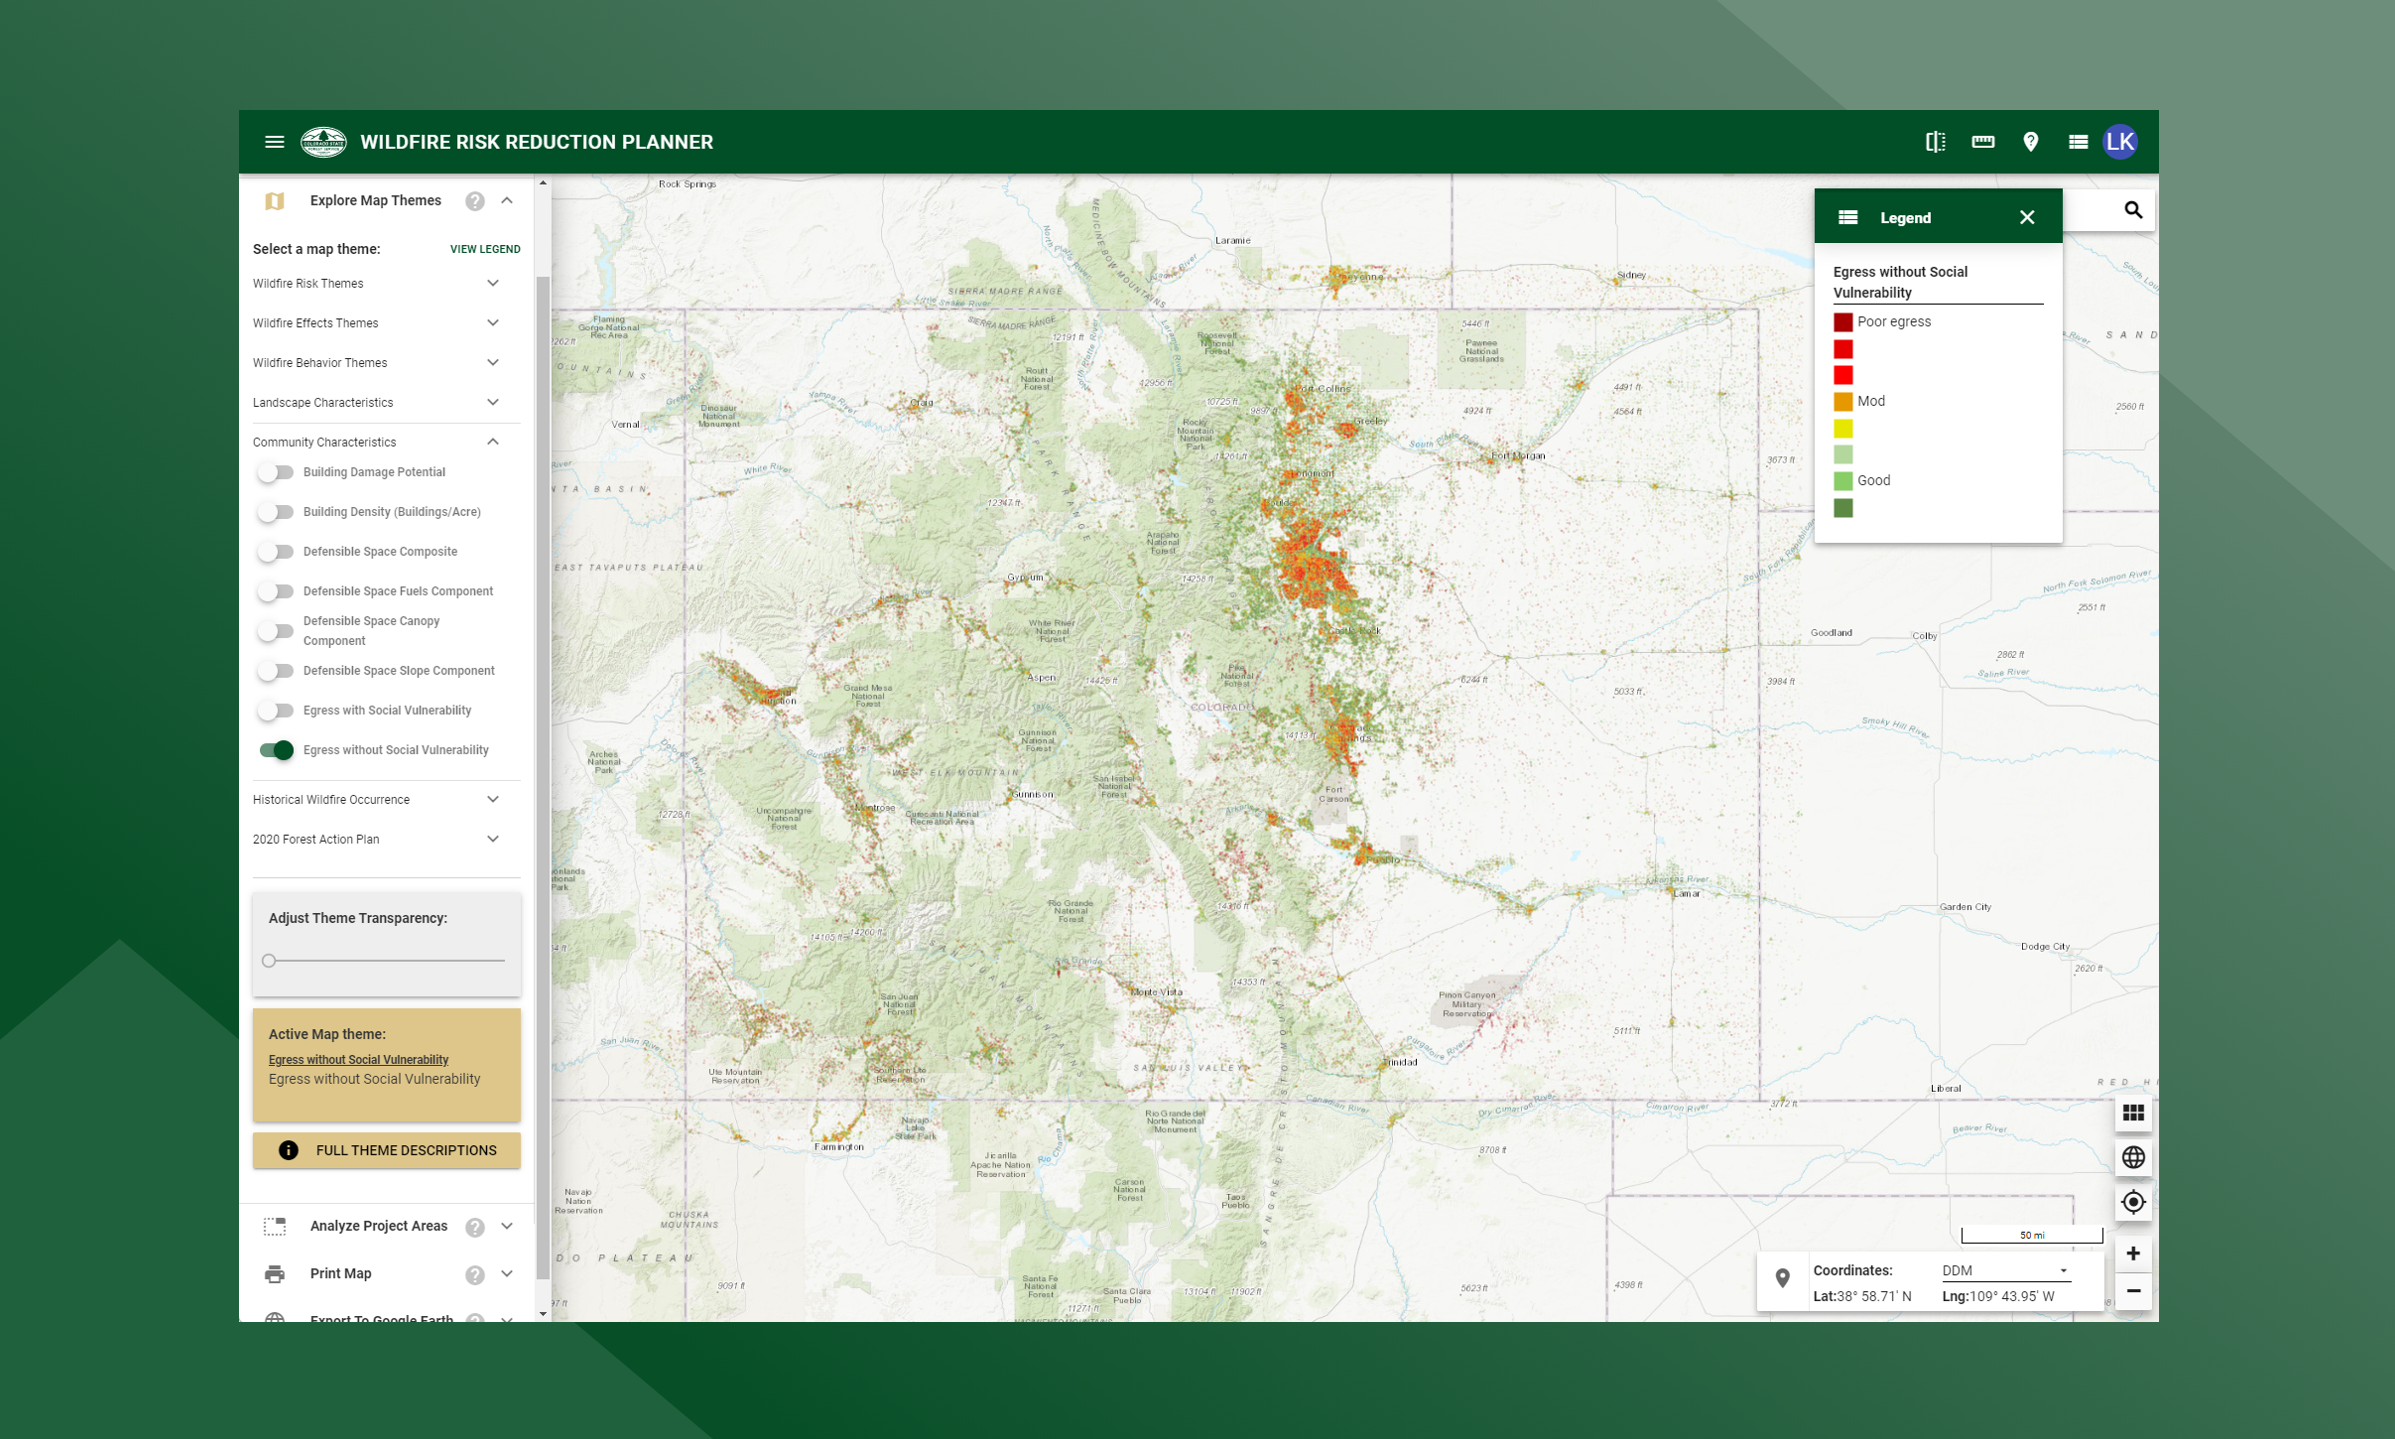Expand Landscape Characteristics group
Viewport: 2395px width, 1439px height.
(x=493, y=402)
